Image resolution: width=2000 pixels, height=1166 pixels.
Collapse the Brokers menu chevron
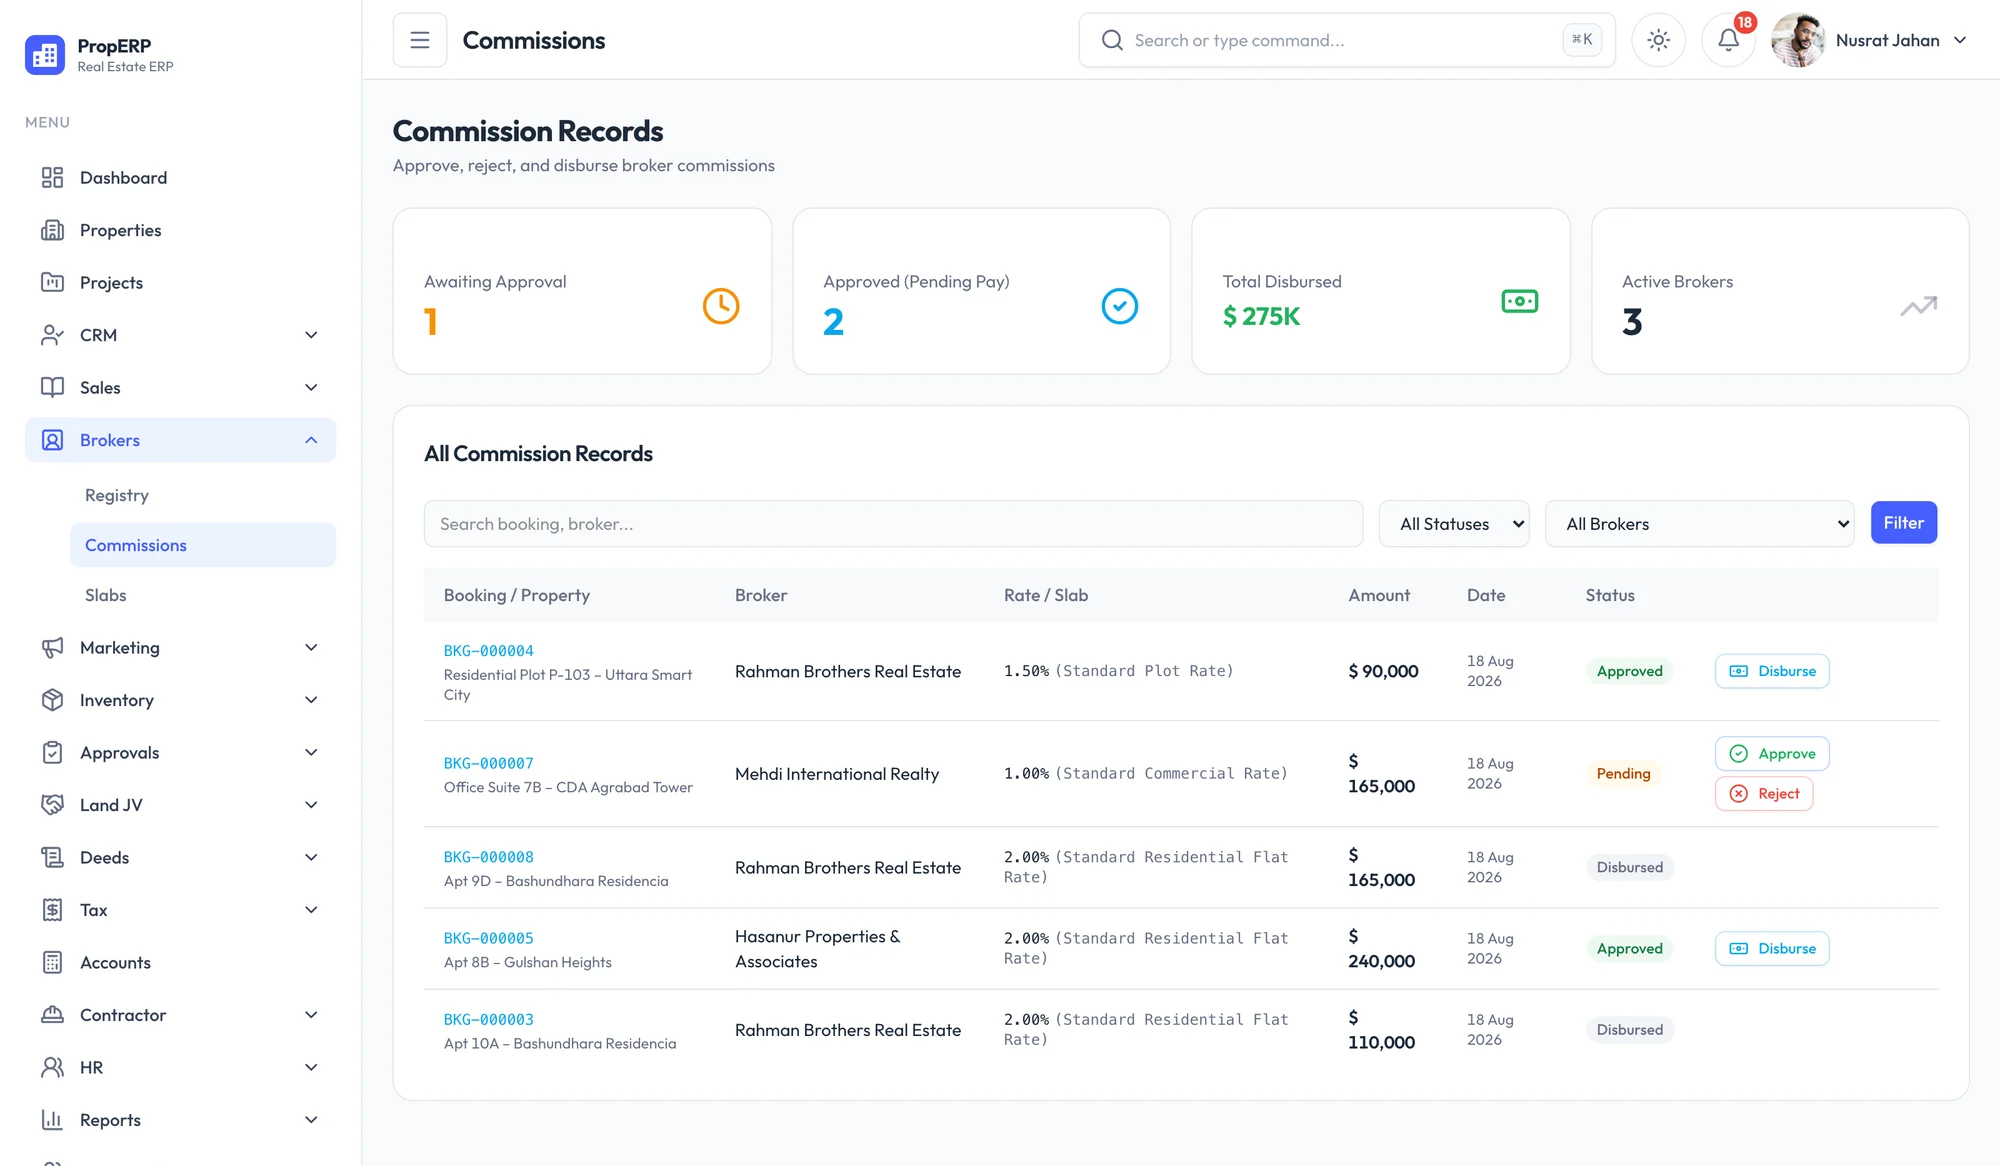click(311, 440)
